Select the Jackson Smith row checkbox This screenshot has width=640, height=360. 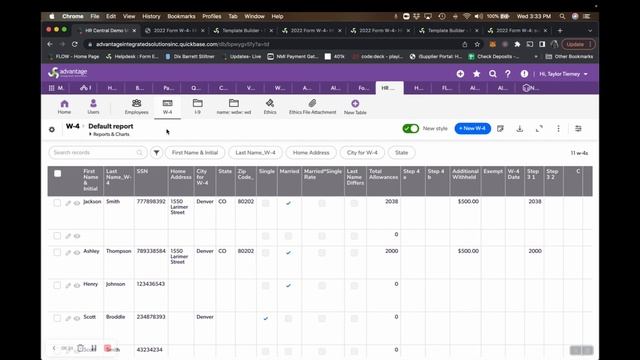[x=57, y=203]
